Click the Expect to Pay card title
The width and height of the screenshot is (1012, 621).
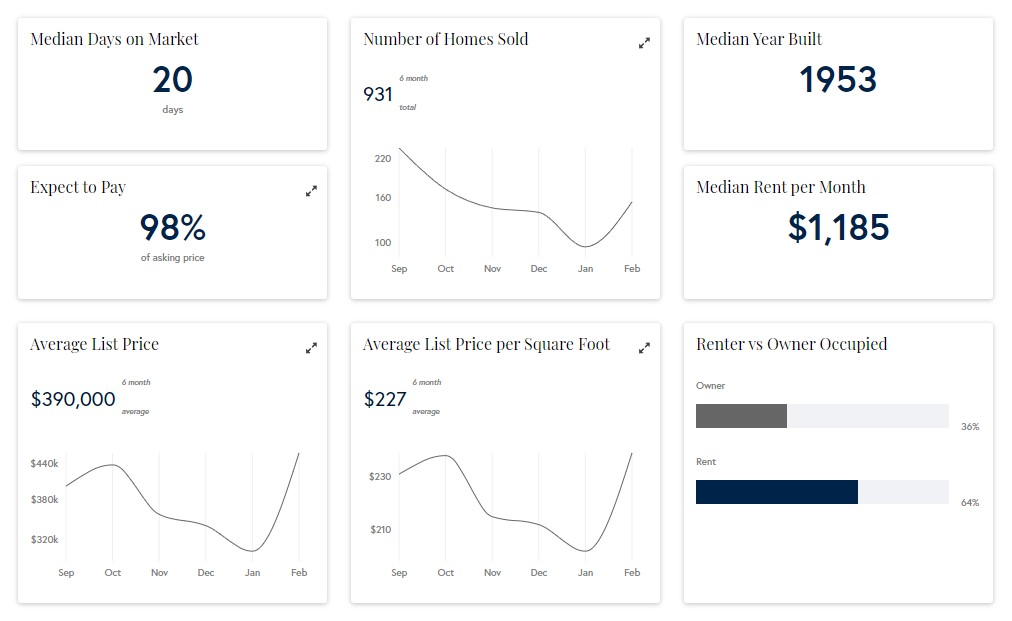tap(77, 186)
